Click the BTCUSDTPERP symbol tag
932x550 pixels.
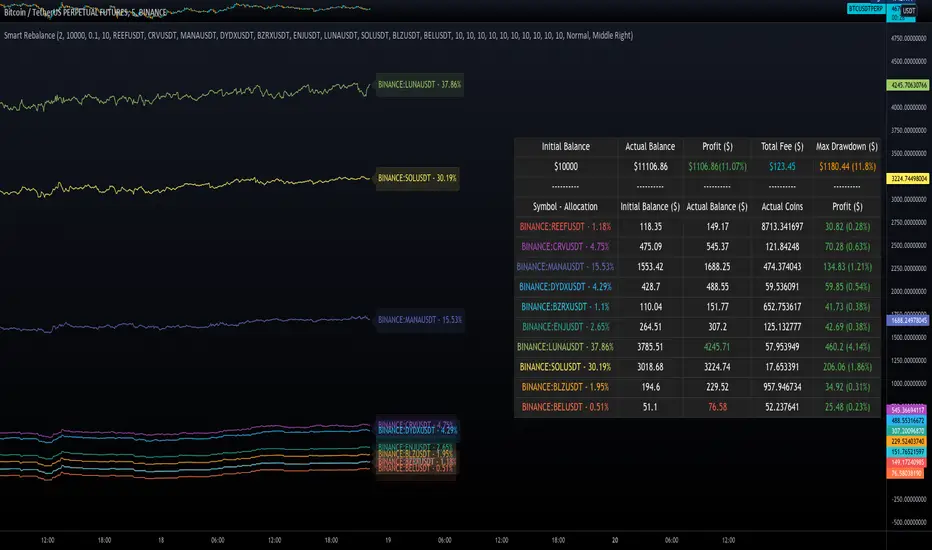[866, 9]
